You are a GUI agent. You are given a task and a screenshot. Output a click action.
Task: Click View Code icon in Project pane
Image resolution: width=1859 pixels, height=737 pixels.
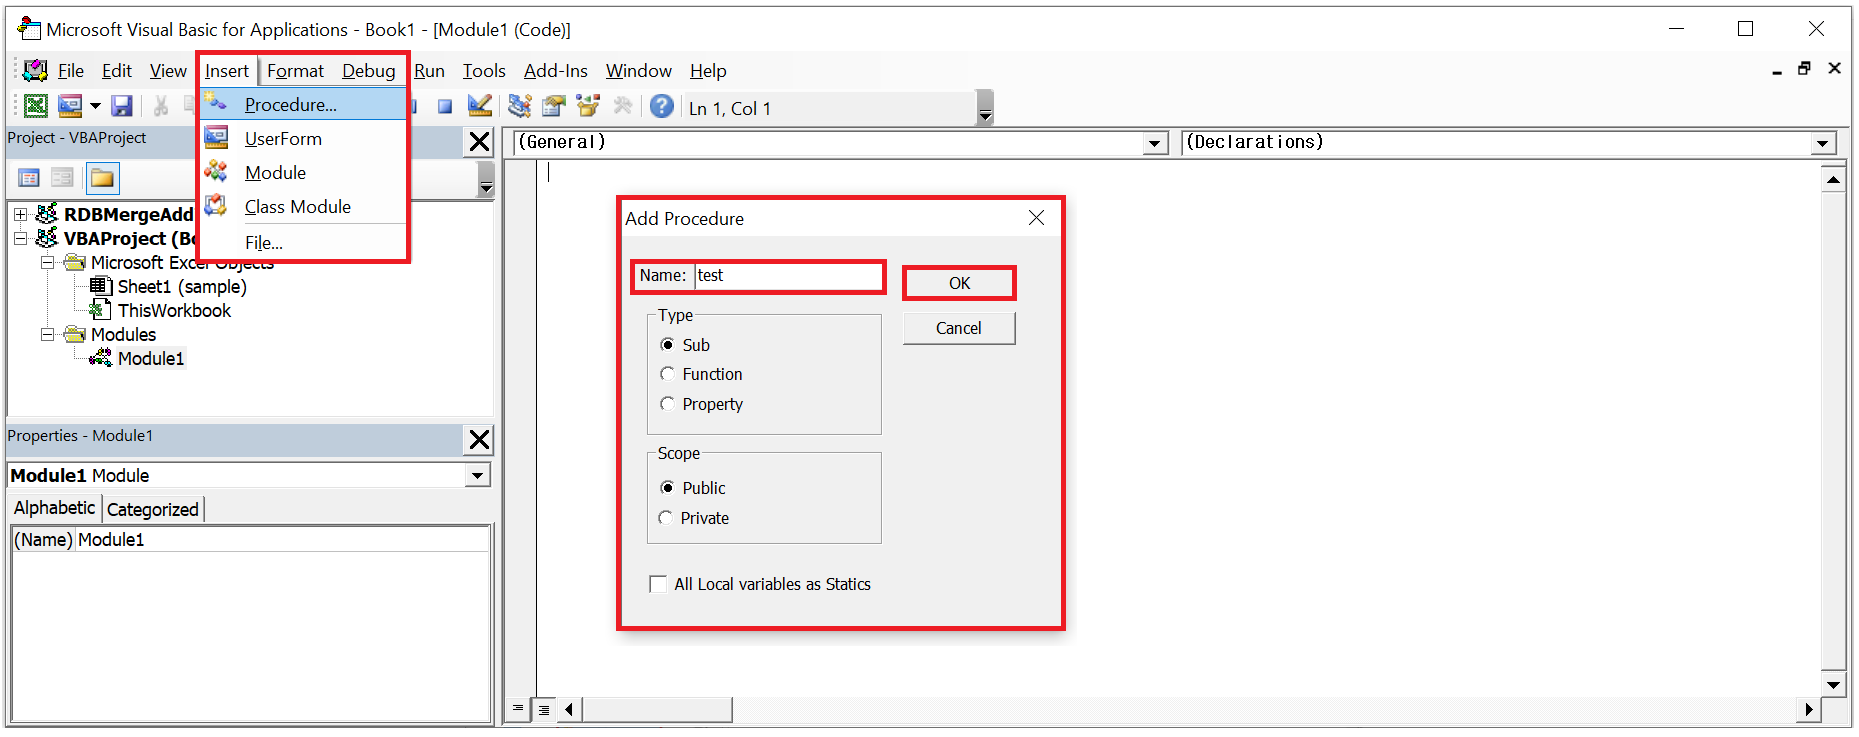(x=29, y=179)
